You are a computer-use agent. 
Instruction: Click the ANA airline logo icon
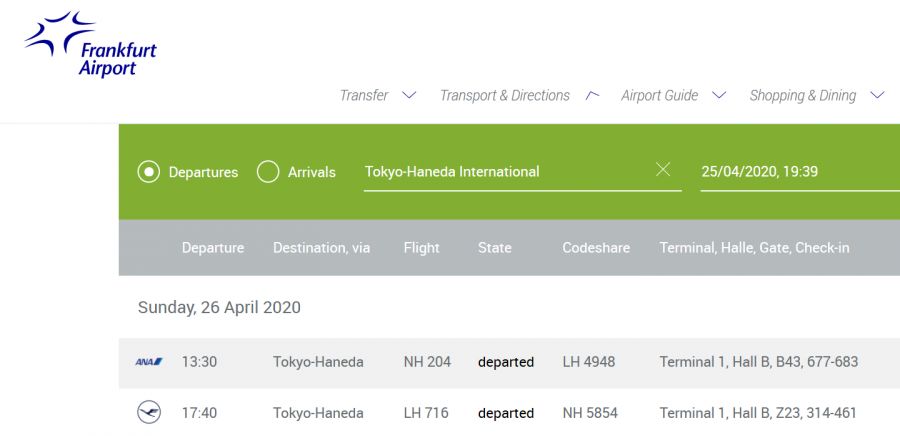[x=149, y=362]
